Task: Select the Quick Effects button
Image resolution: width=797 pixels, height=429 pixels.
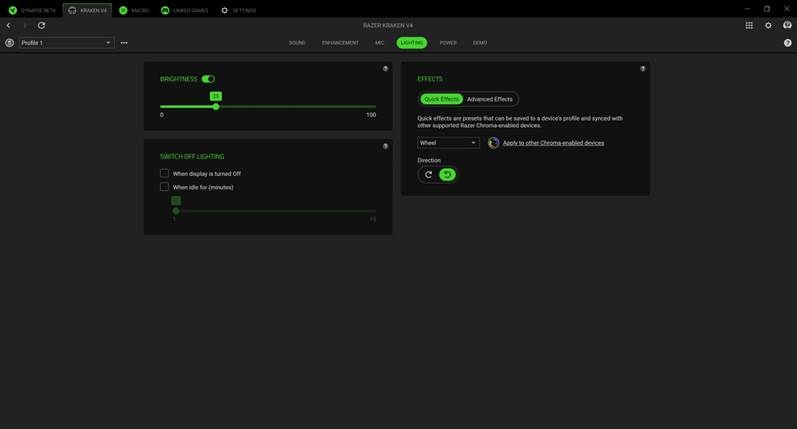Action: tap(441, 99)
